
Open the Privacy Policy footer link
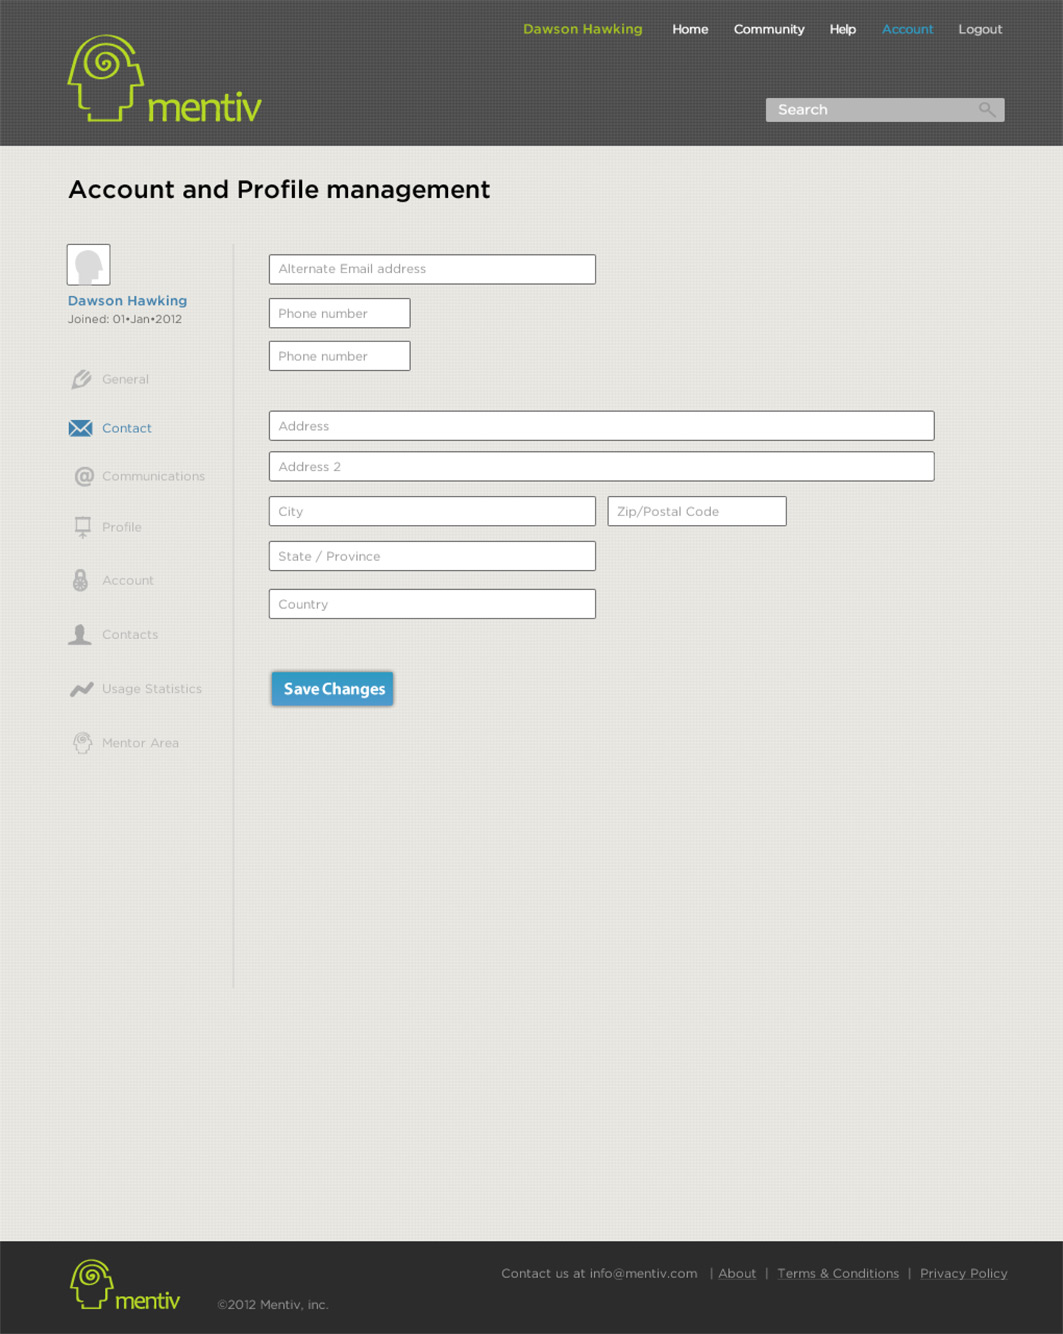pos(964,1273)
